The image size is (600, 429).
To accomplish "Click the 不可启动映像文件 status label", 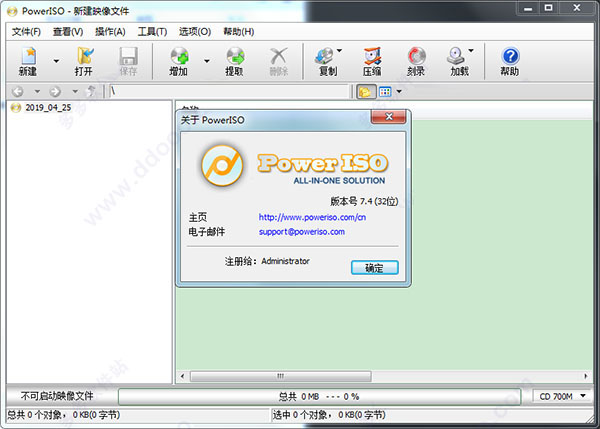I will click(57, 396).
